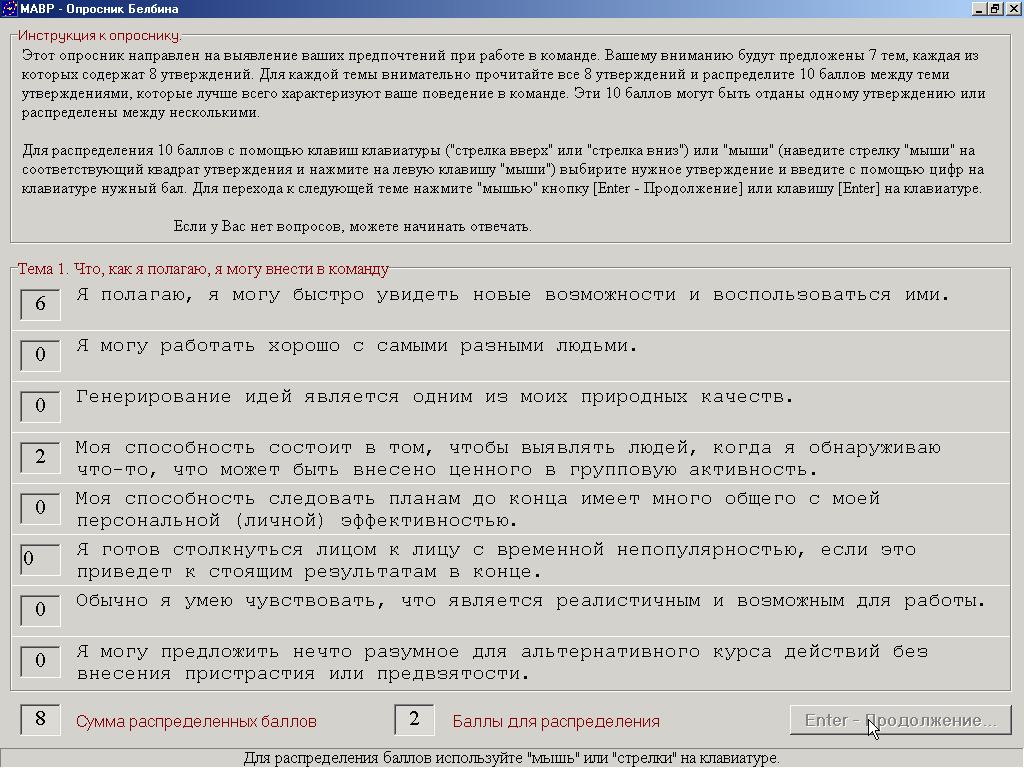
Task: Minimize the Belbin questionnaire window
Action: click(x=977, y=8)
